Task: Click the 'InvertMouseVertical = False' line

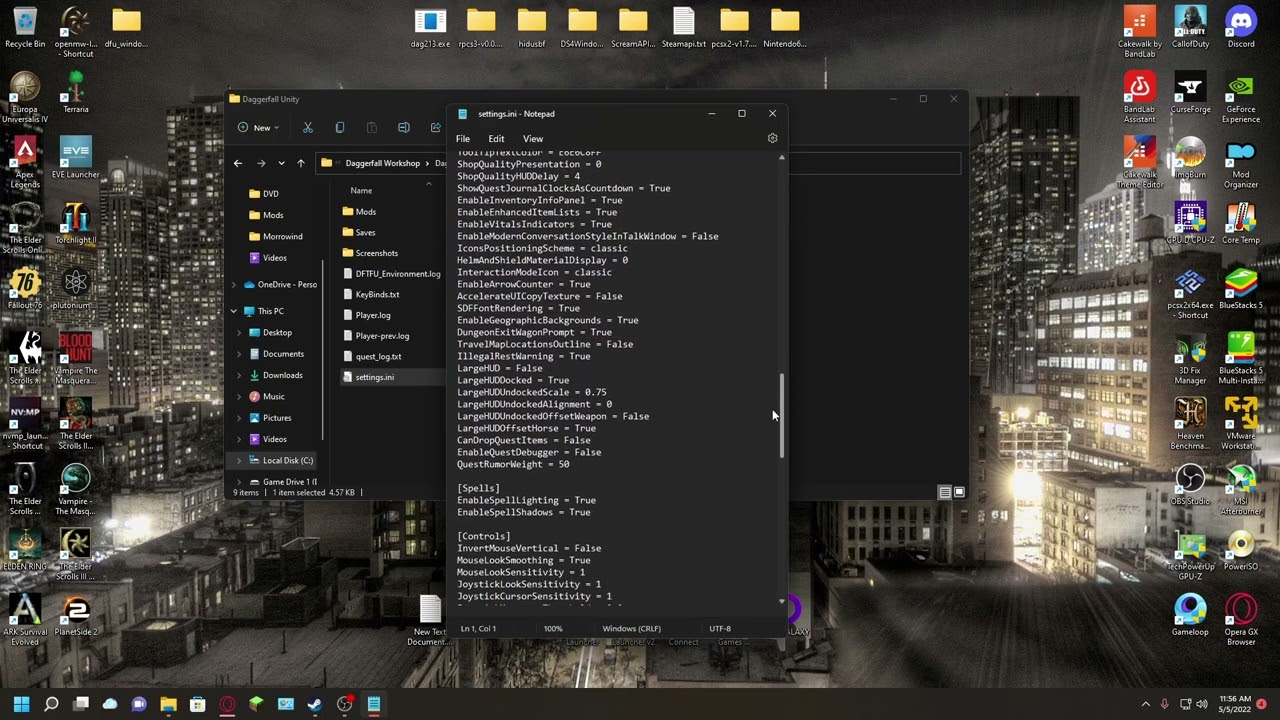Action: 529,548
